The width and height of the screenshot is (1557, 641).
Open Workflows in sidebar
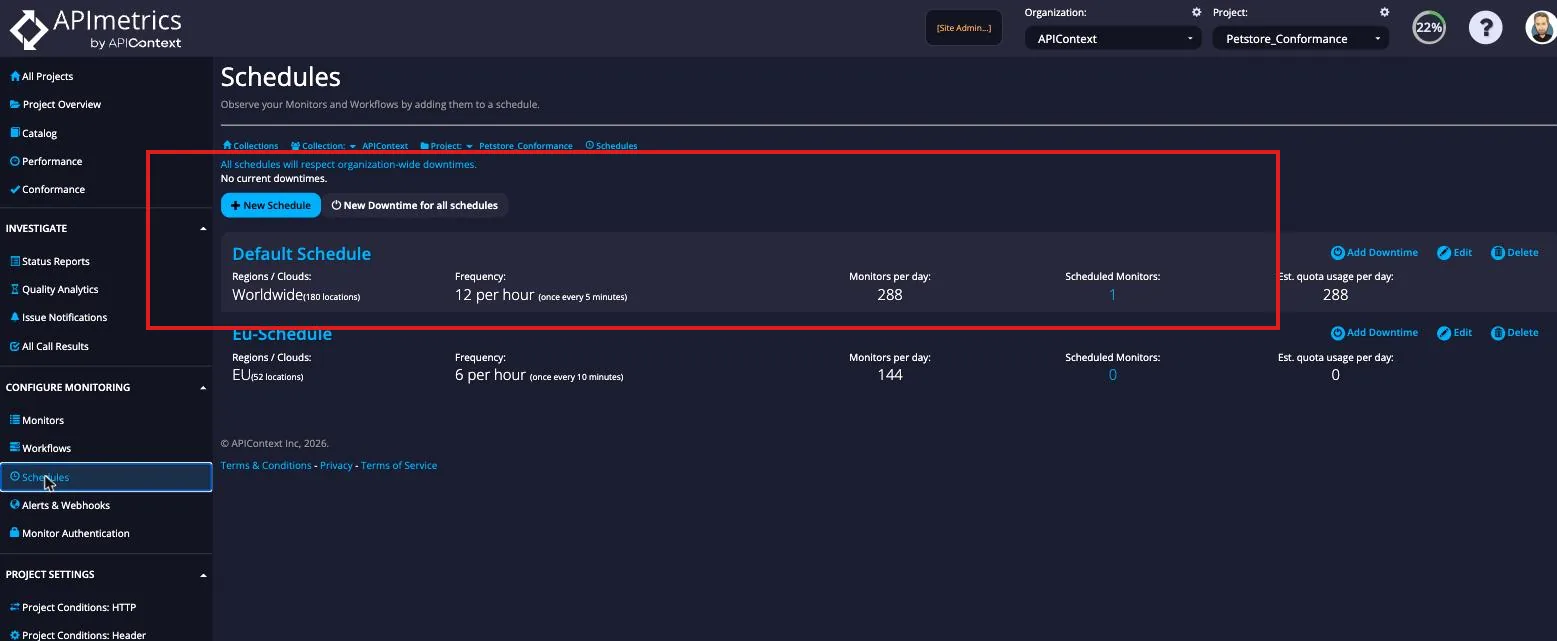point(40,448)
